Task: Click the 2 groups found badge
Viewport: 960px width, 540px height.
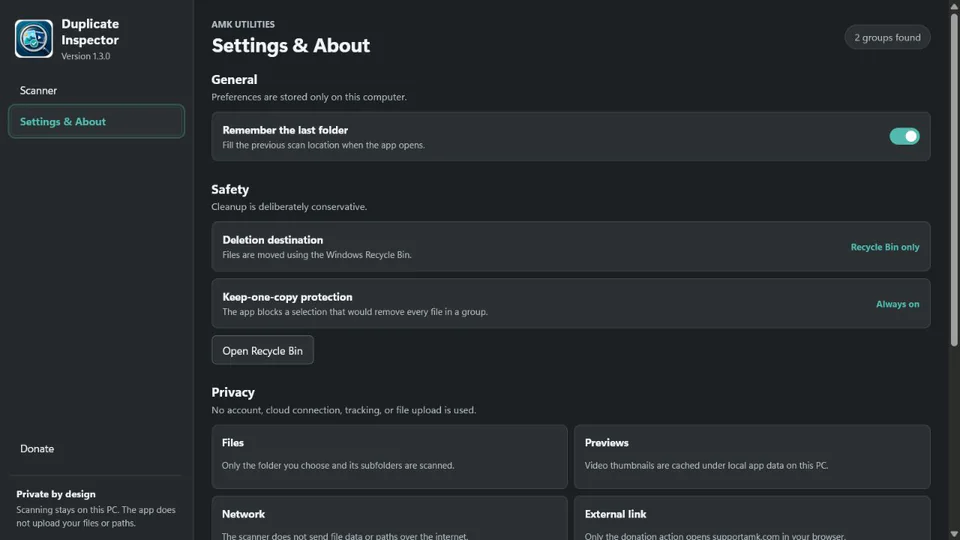Action: point(887,37)
